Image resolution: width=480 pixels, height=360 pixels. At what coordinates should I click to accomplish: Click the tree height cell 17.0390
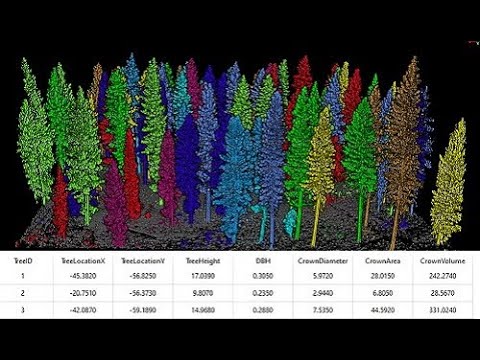[203, 276]
